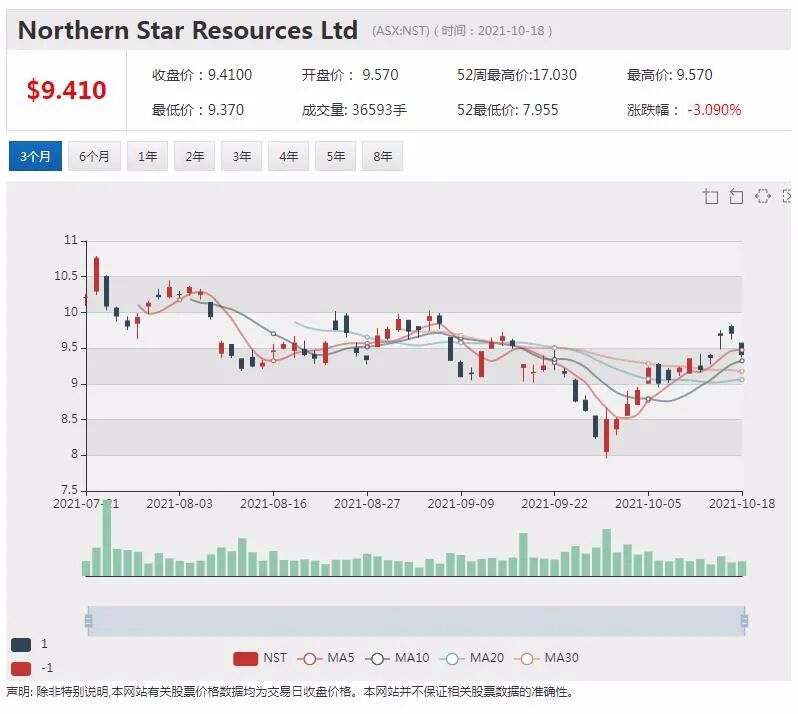Select the 4年 range tab
This screenshot has height=714, width=798.
click(x=288, y=156)
